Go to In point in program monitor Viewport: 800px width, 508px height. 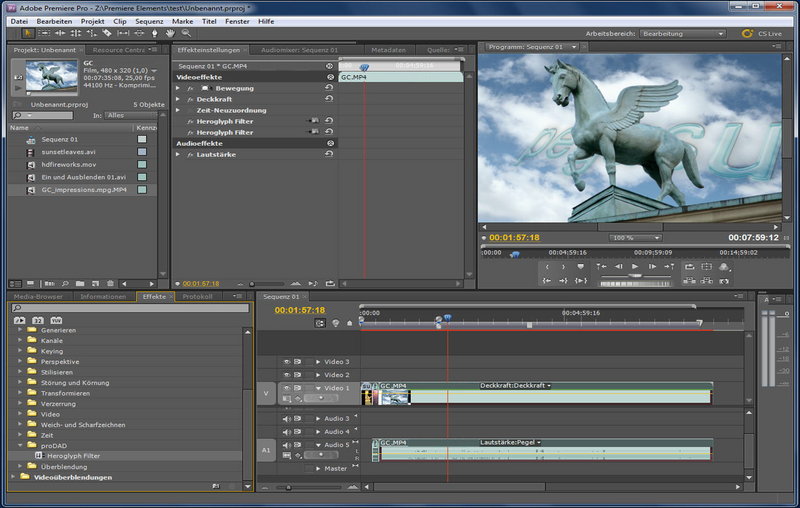click(x=546, y=281)
